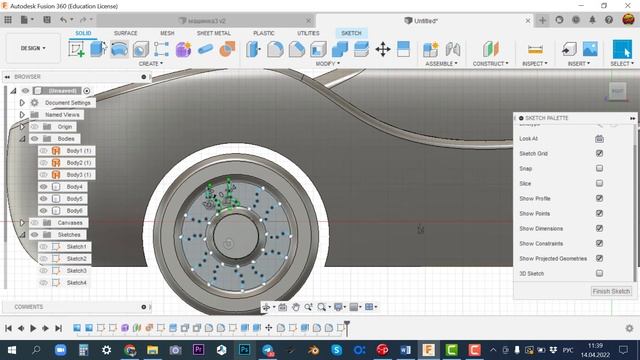The height and width of the screenshot is (360, 640).
Task: Click the New Component assemble icon
Action: 431,49
